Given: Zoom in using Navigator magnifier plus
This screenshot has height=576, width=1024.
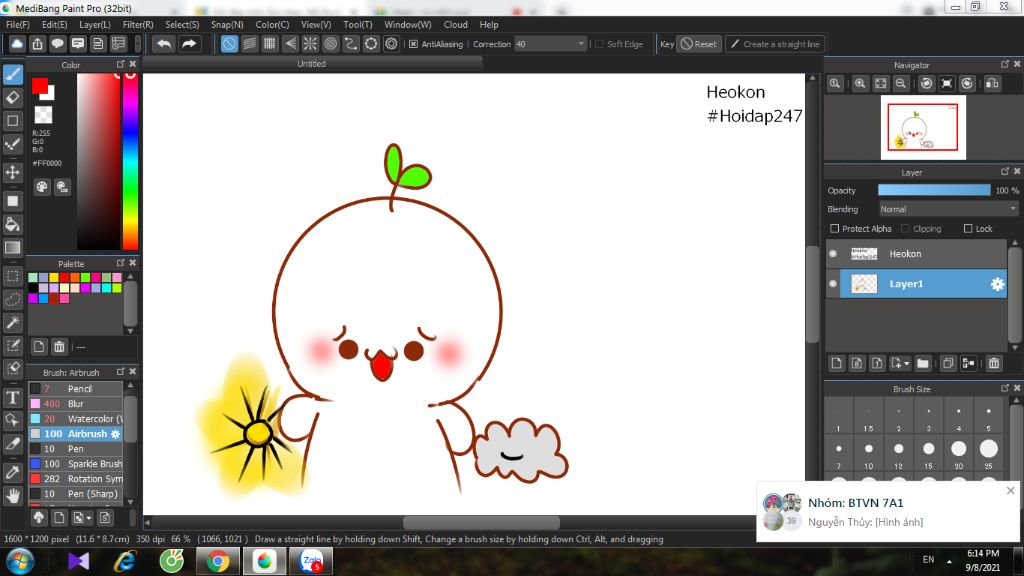Looking at the screenshot, I should tap(860, 84).
